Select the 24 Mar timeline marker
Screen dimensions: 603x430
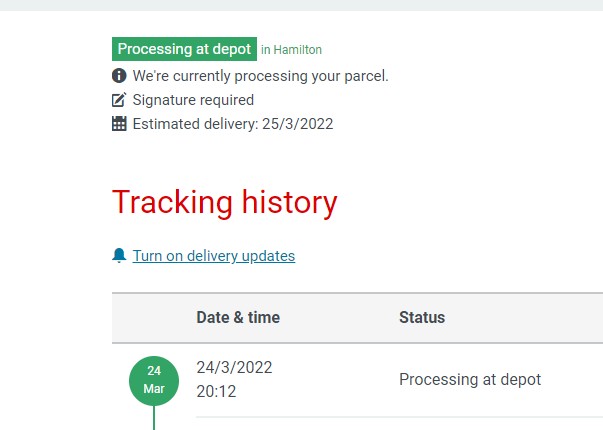[154, 380]
